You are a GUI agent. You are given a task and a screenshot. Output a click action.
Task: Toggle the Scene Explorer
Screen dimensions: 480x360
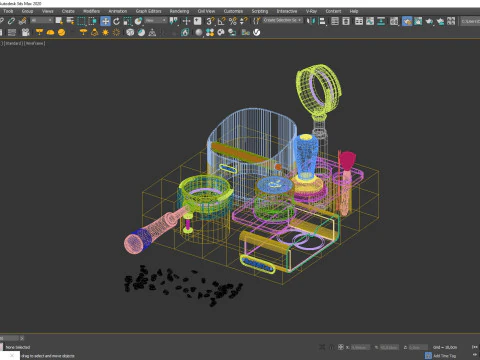click(x=335, y=21)
